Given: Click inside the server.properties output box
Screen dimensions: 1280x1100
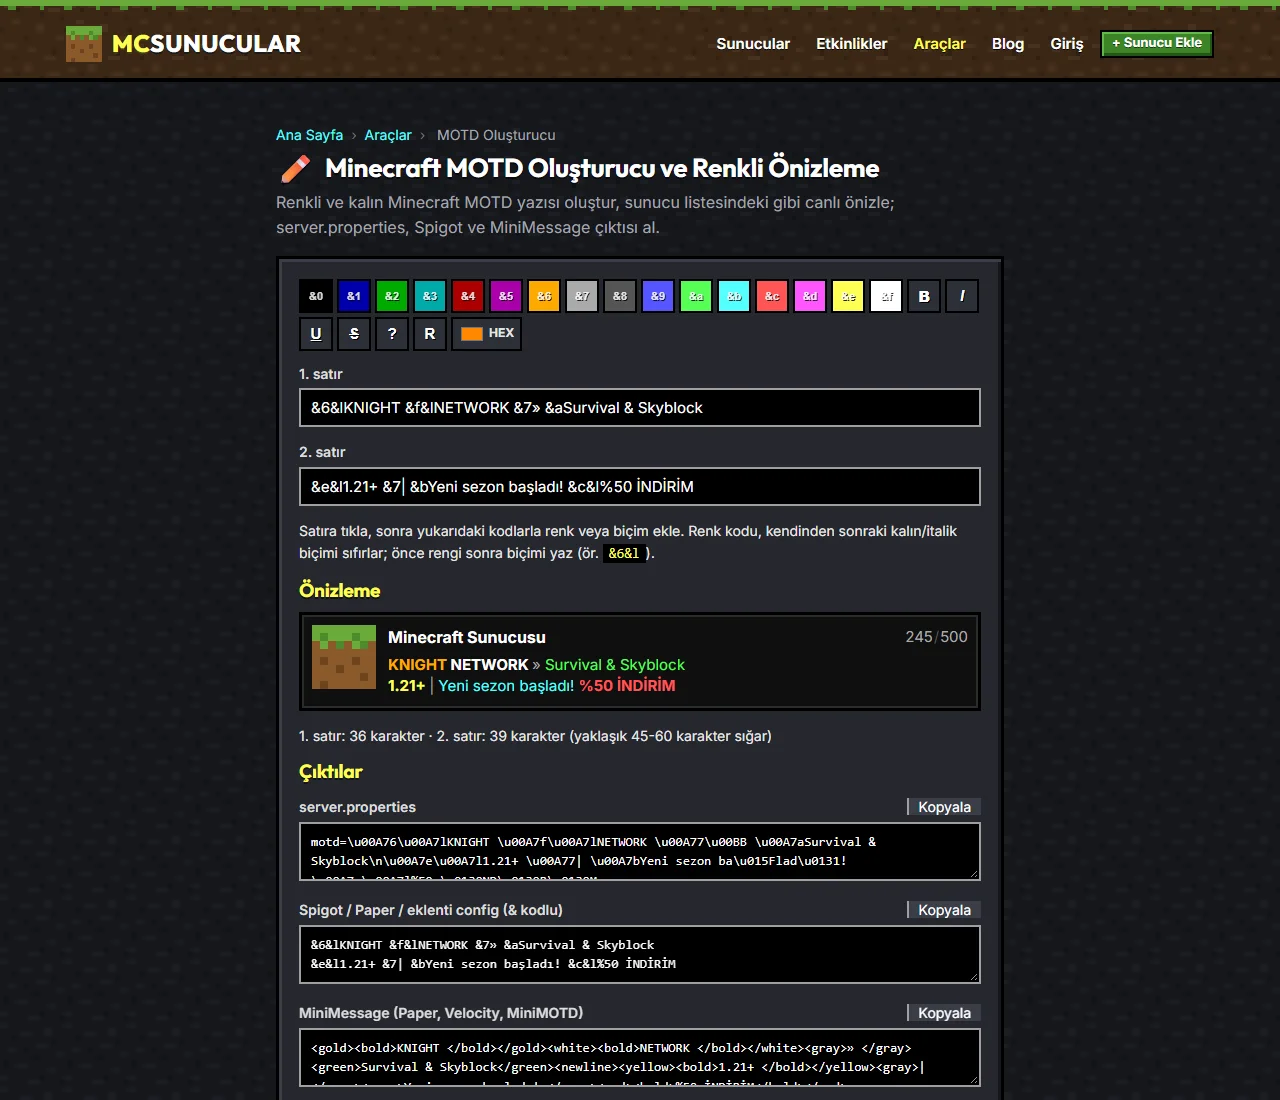Looking at the screenshot, I should tap(640, 852).
